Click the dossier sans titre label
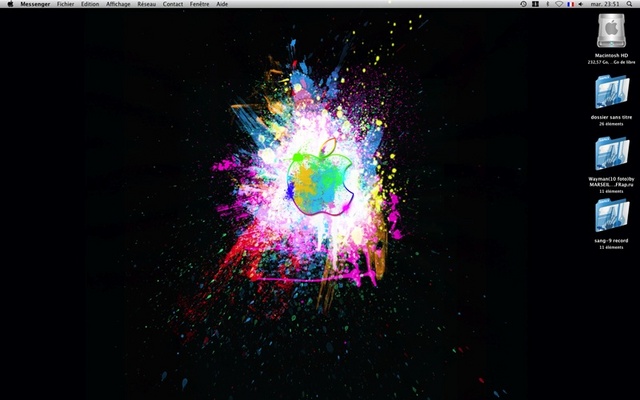640x400 pixels. click(611, 117)
